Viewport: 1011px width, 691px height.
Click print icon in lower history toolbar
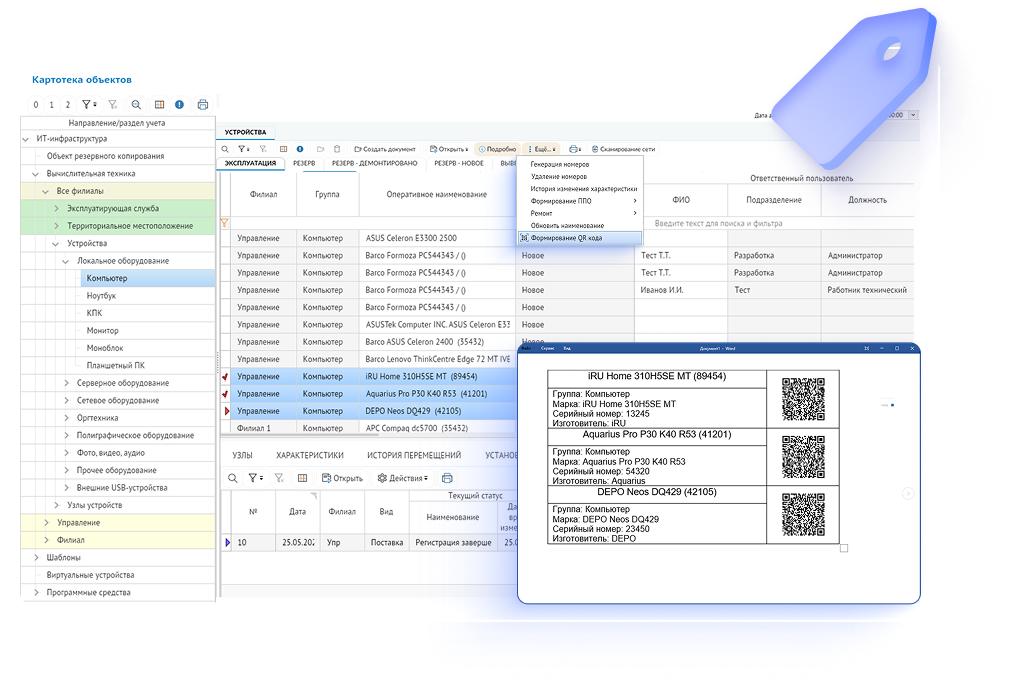[x=447, y=478]
